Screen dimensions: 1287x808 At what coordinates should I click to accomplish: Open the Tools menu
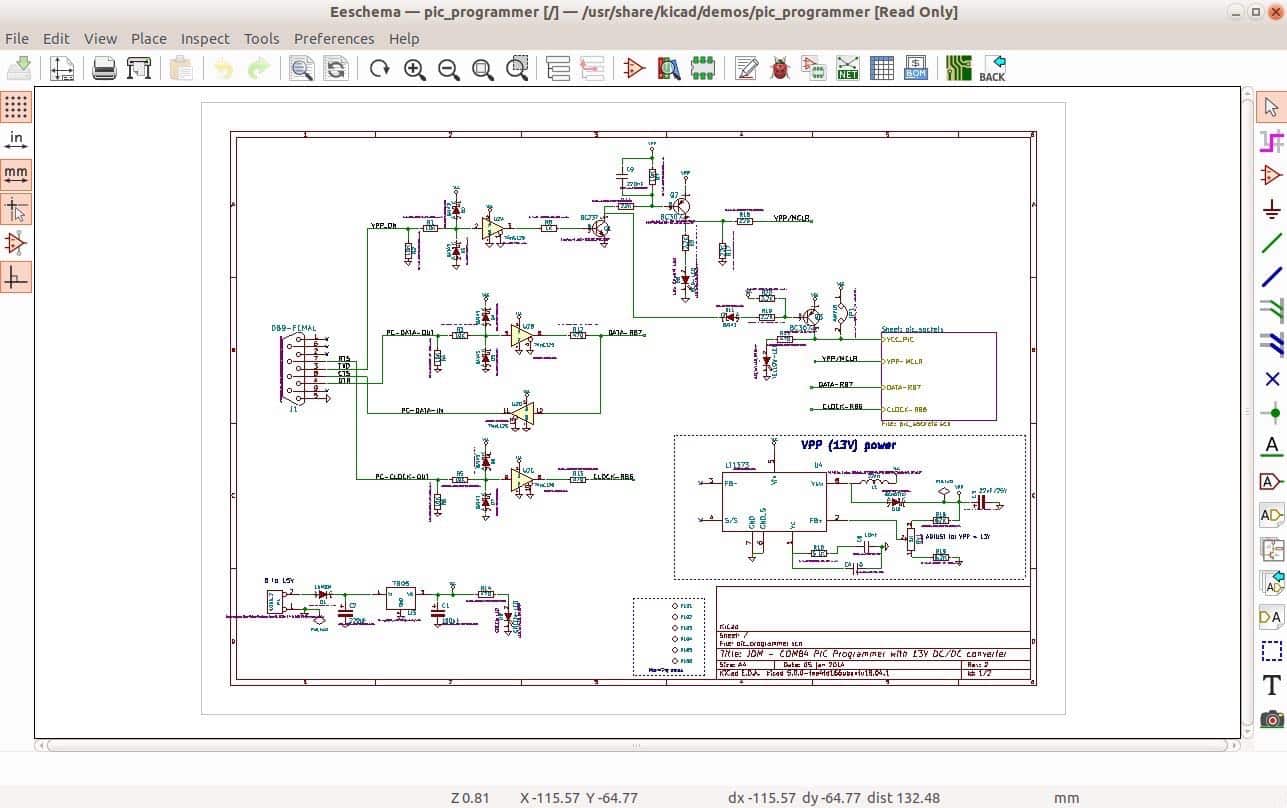(262, 38)
